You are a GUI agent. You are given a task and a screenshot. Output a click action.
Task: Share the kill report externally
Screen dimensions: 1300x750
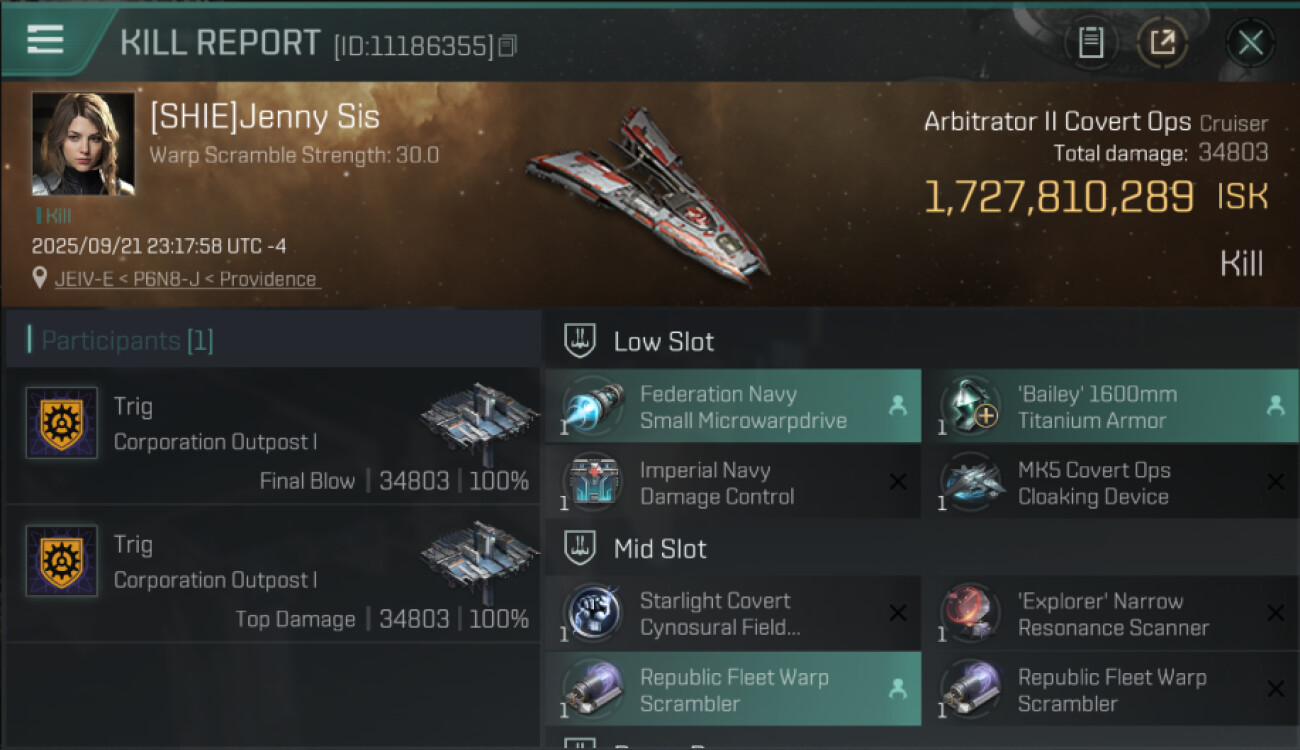point(1162,42)
